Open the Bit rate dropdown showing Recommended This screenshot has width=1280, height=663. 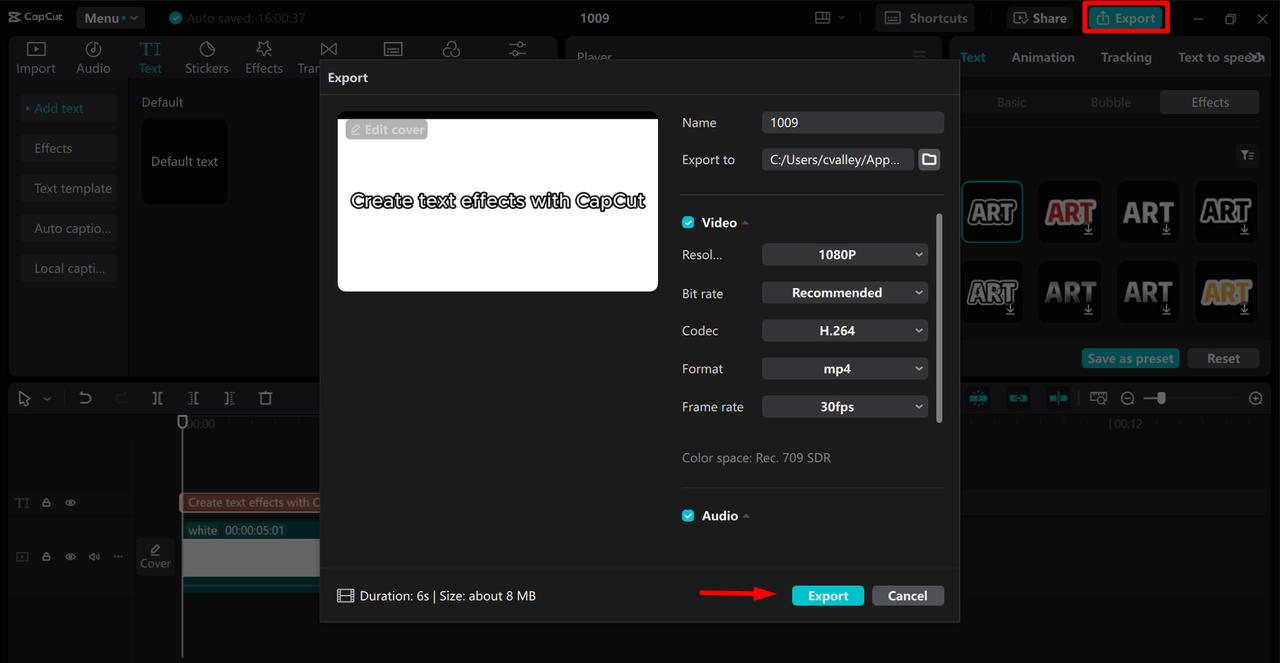click(x=845, y=293)
